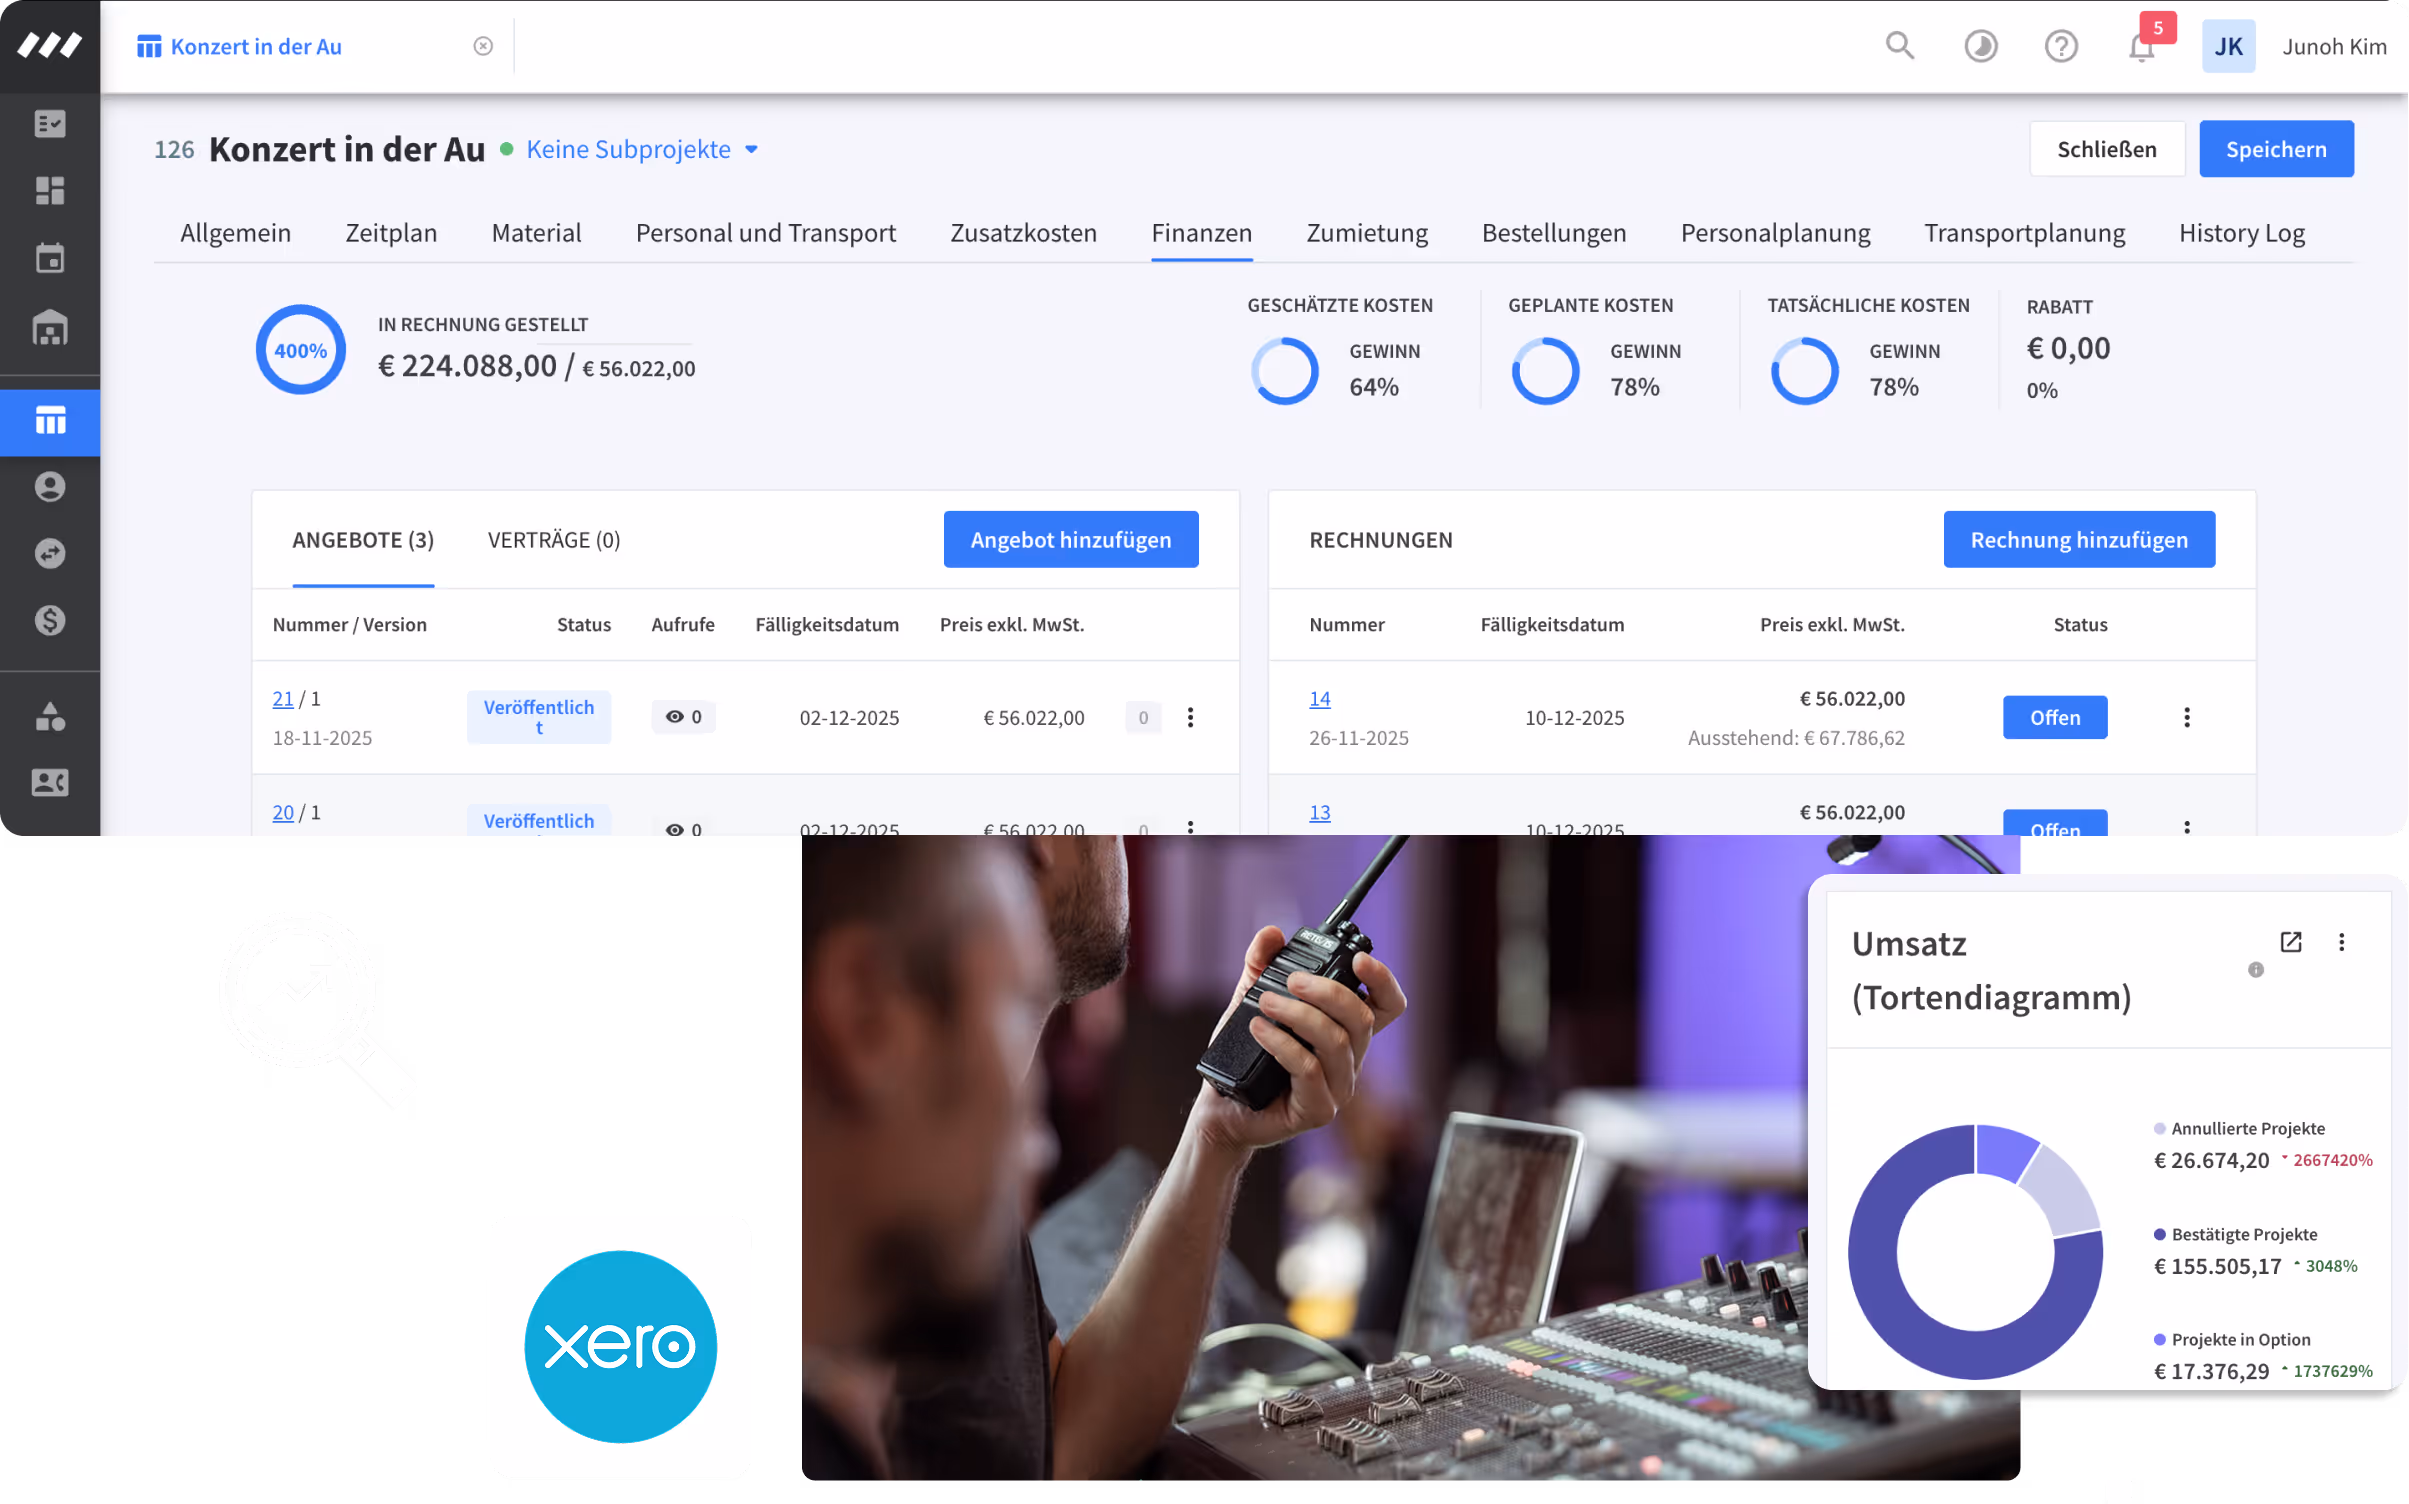
Task: Click the 400% invoiced progress circle
Action: click(300, 350)
